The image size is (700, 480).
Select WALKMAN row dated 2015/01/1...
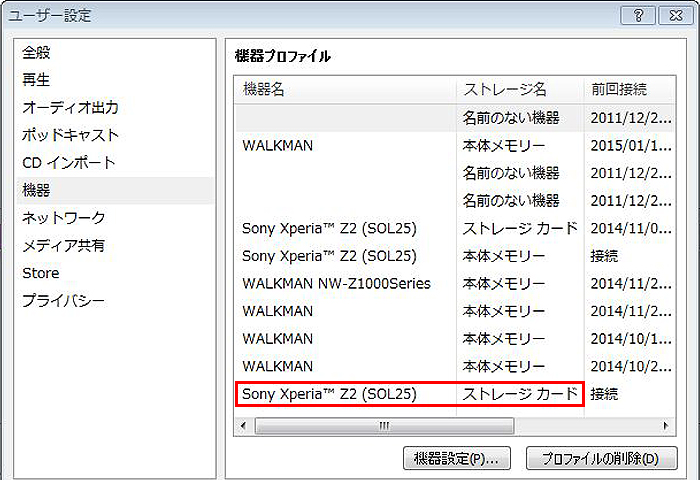[454, 146]
